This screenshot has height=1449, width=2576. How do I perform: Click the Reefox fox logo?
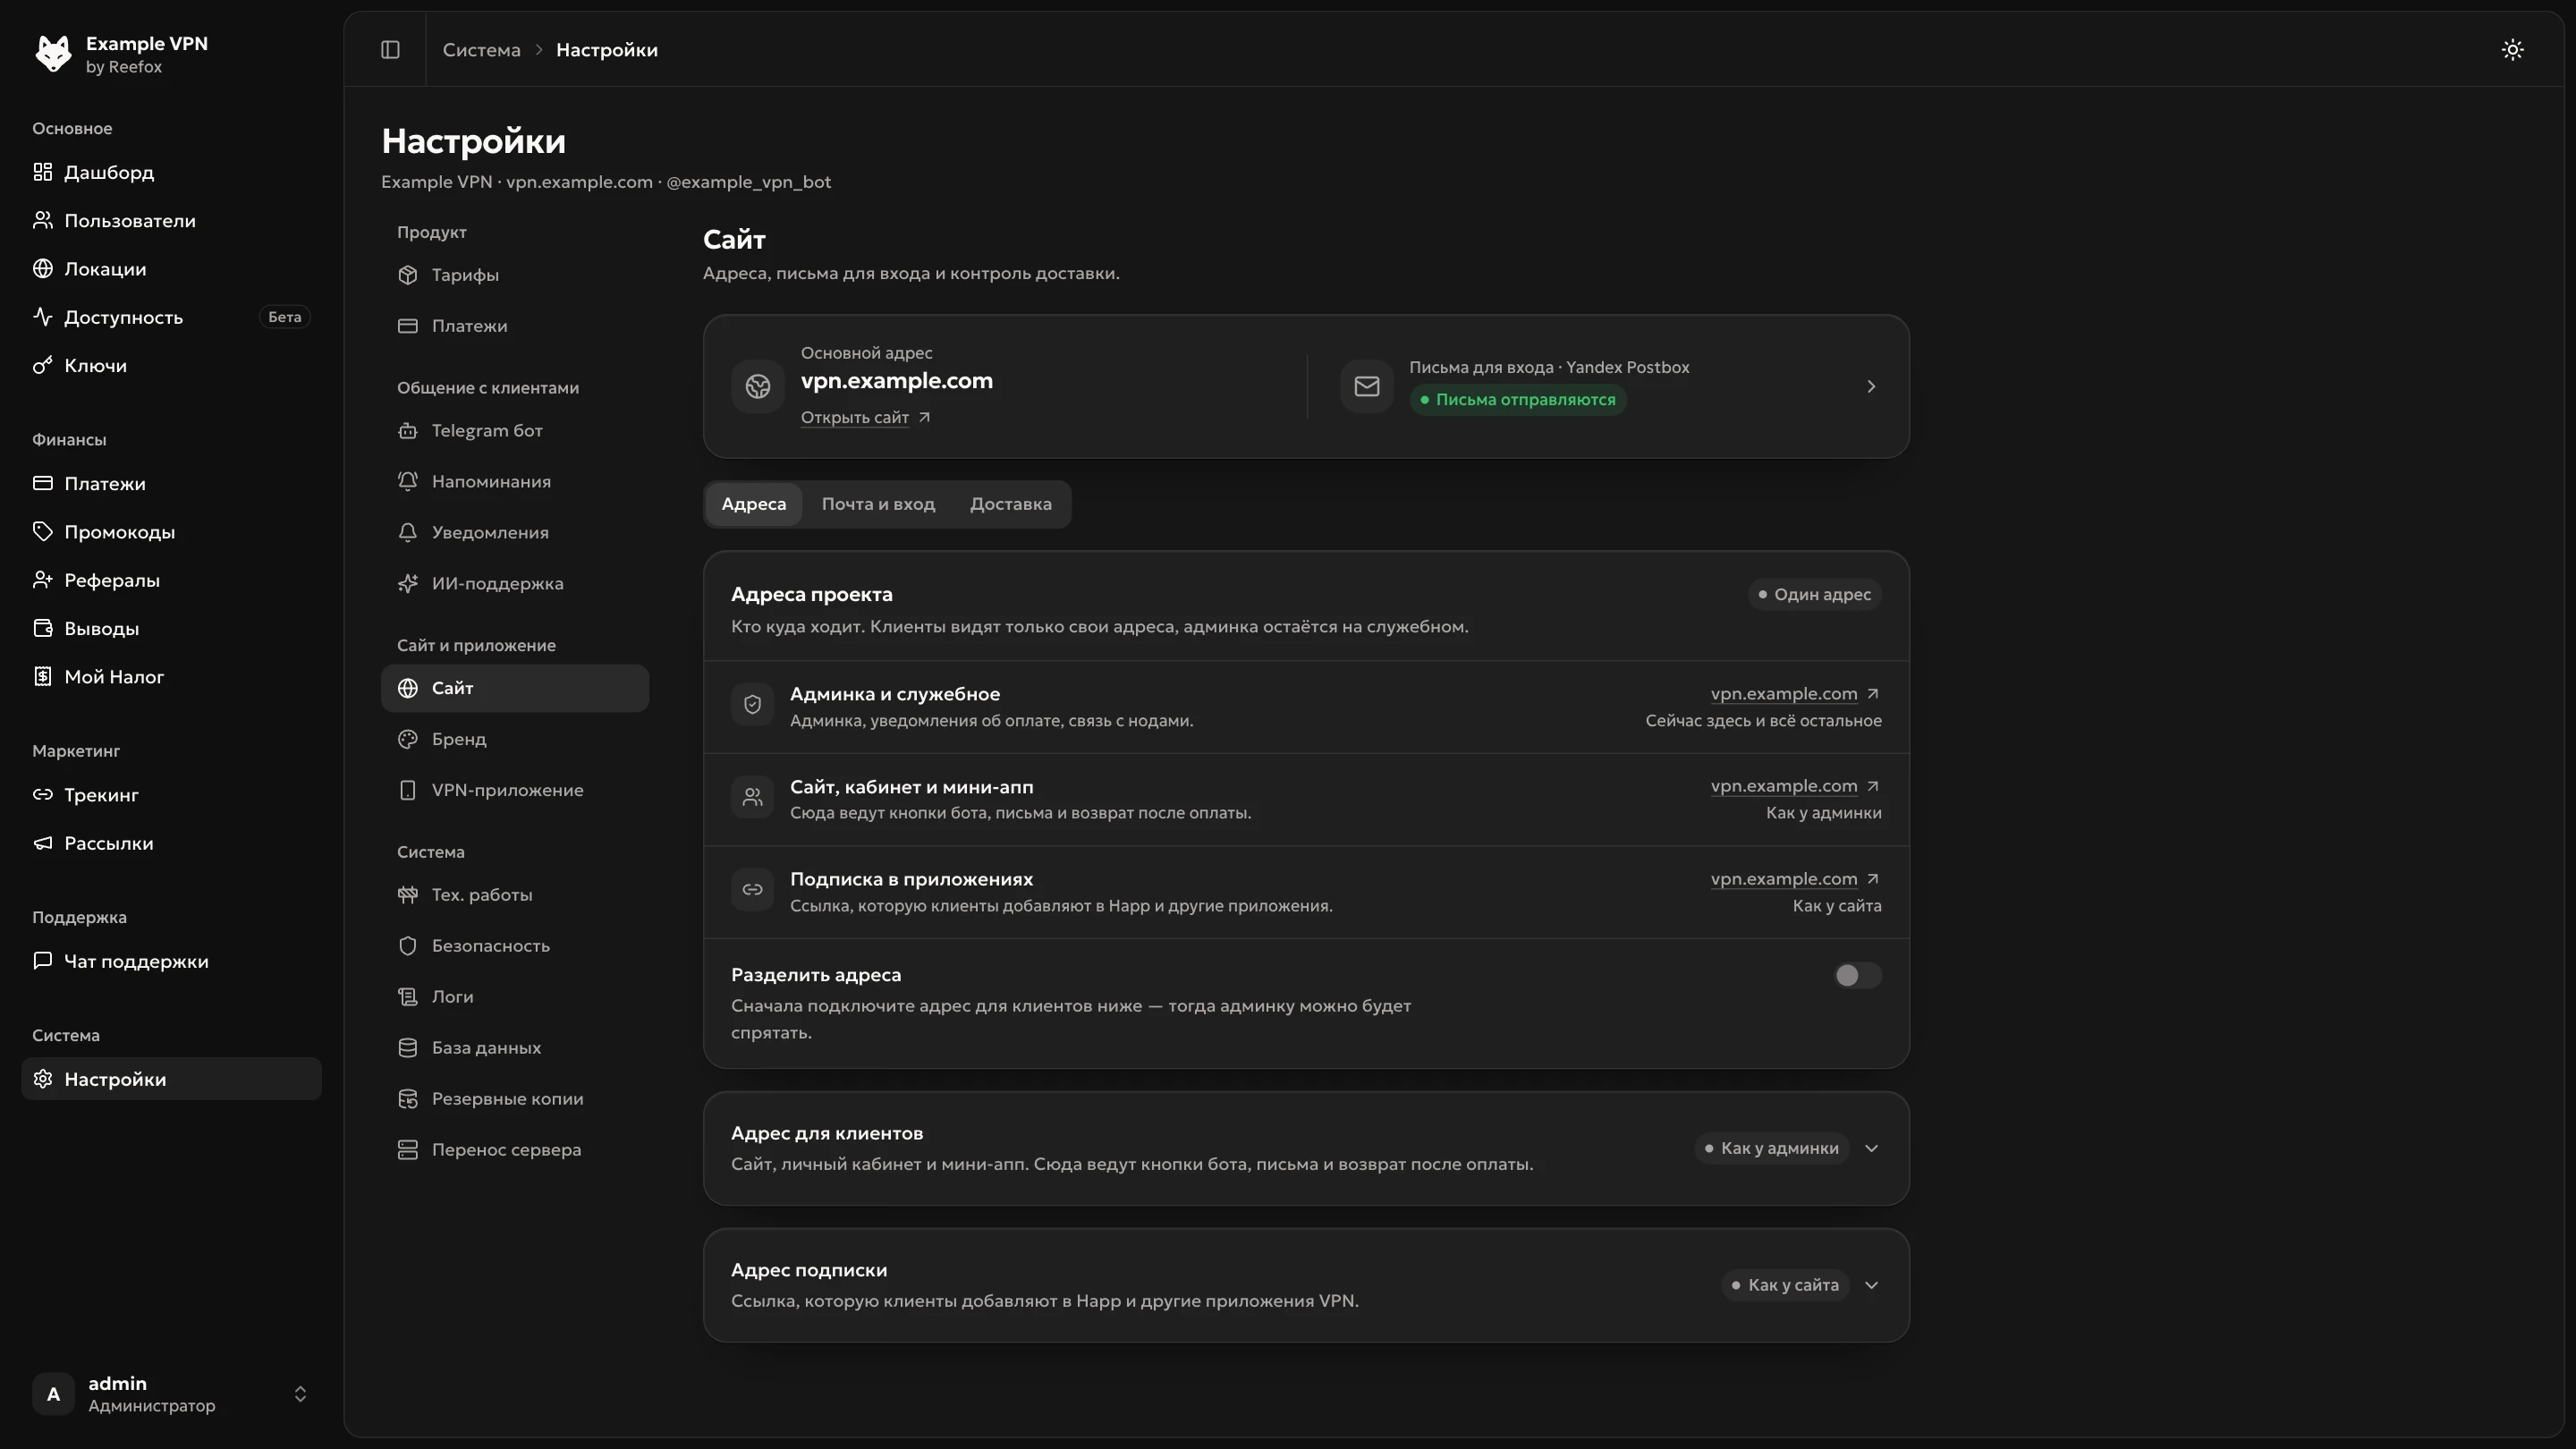click(x=53, y=54)
